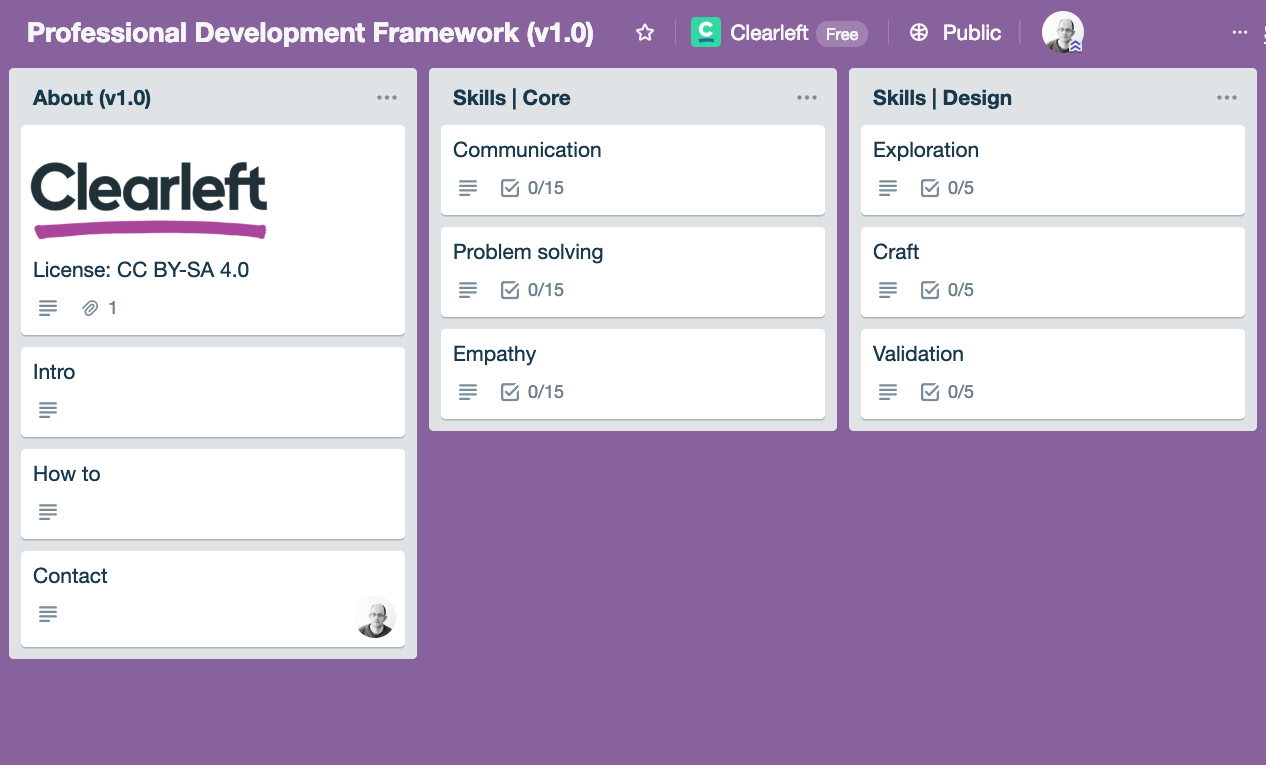
Task: Click the Skills | Design list title
Action: coord(942,98)
